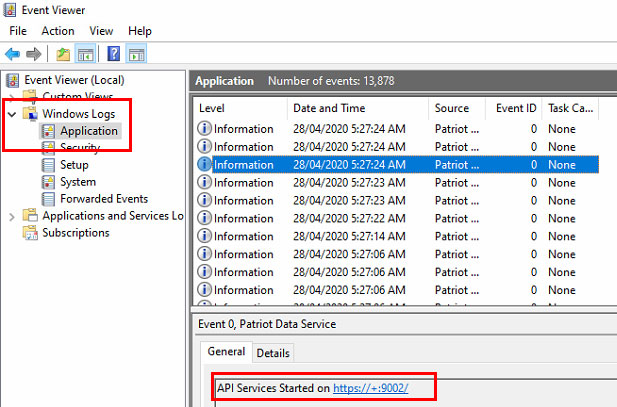Click the 'API Services Started on' message text
The width and height of the screenshot is (617, 407).
click(x=273, y=388)
